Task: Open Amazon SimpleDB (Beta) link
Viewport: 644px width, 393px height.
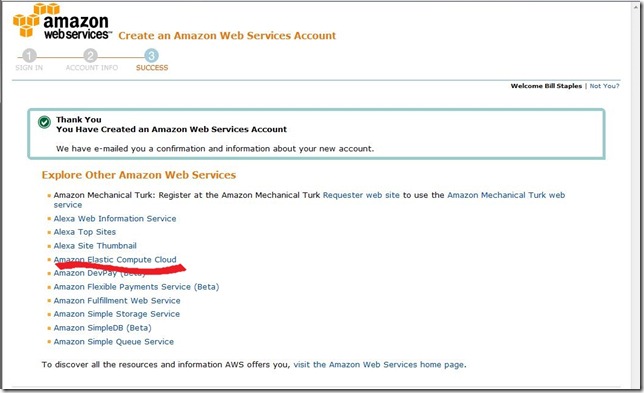Action: pyautogui.click(x=103, y=328)
